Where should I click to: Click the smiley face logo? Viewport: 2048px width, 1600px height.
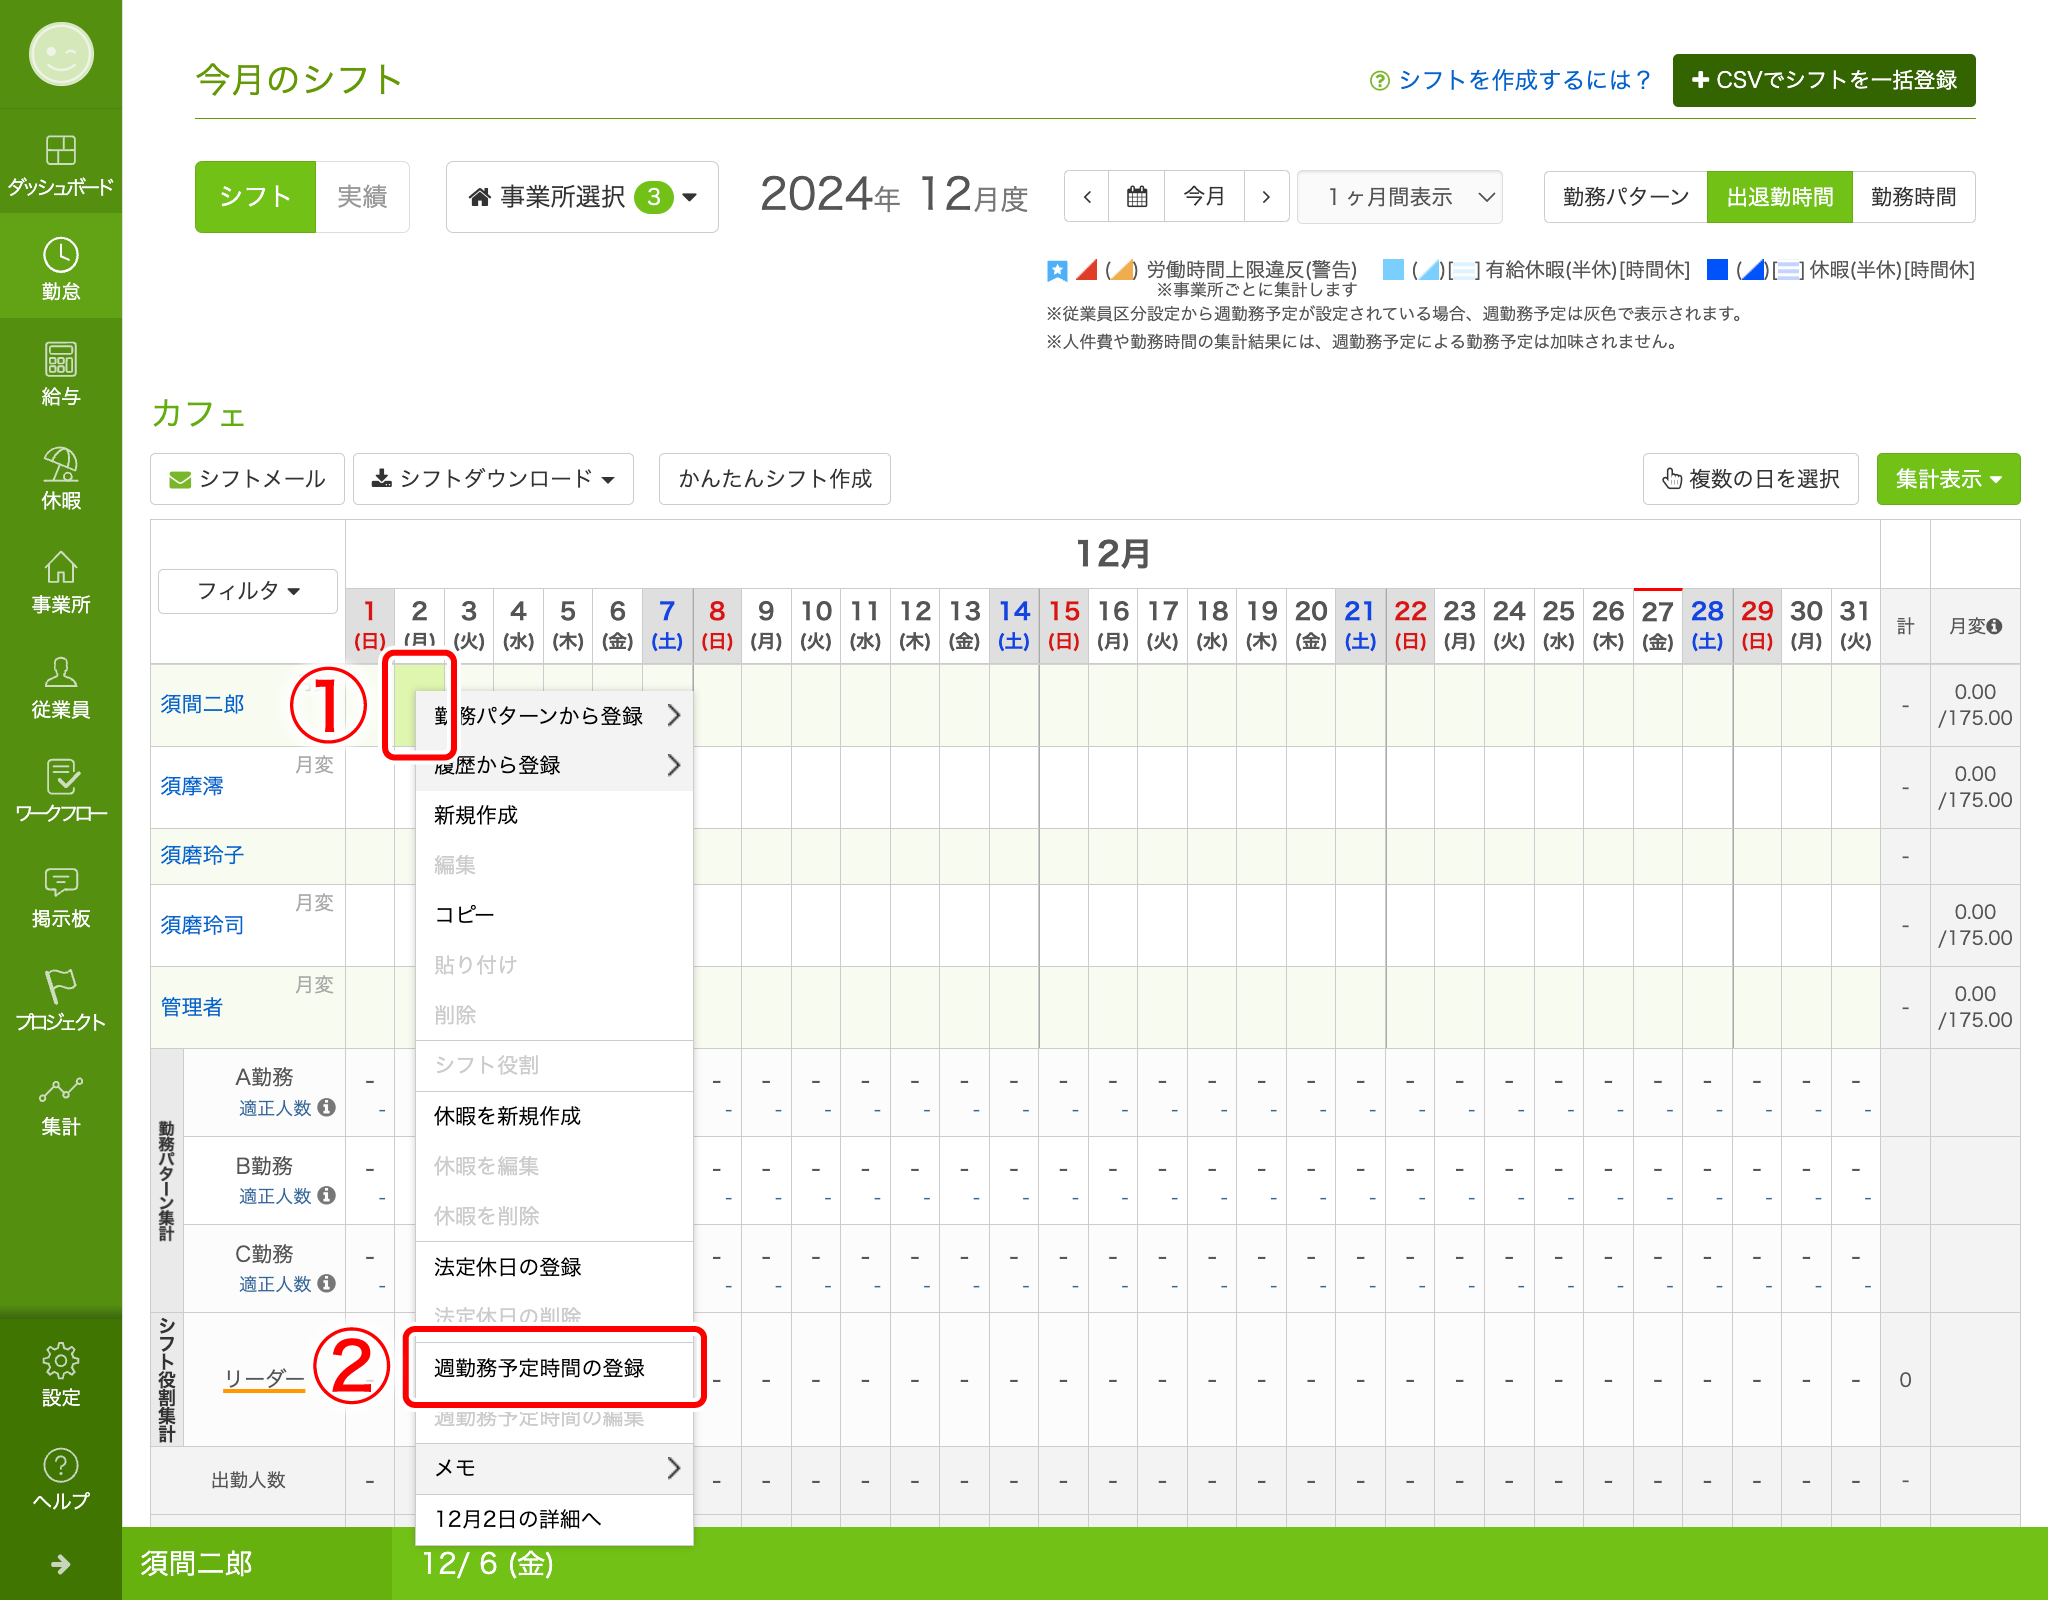(x=61, y=54)
